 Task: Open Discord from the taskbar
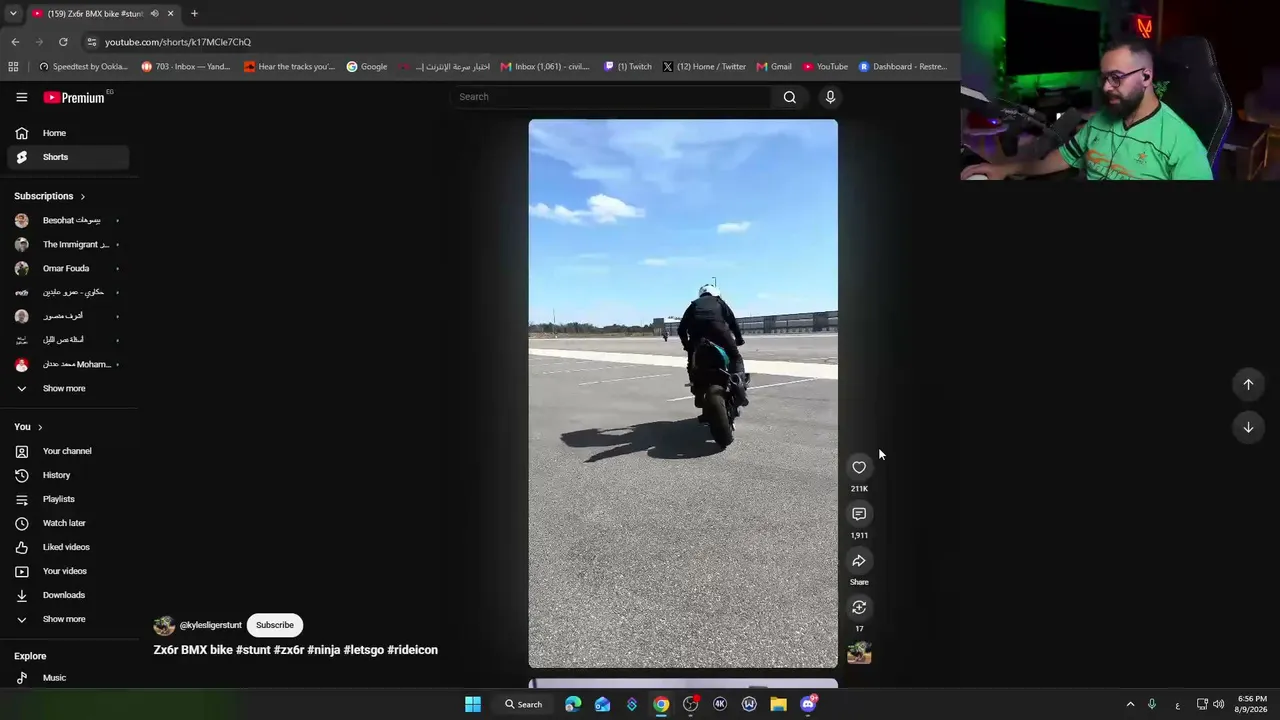point(808,704)
